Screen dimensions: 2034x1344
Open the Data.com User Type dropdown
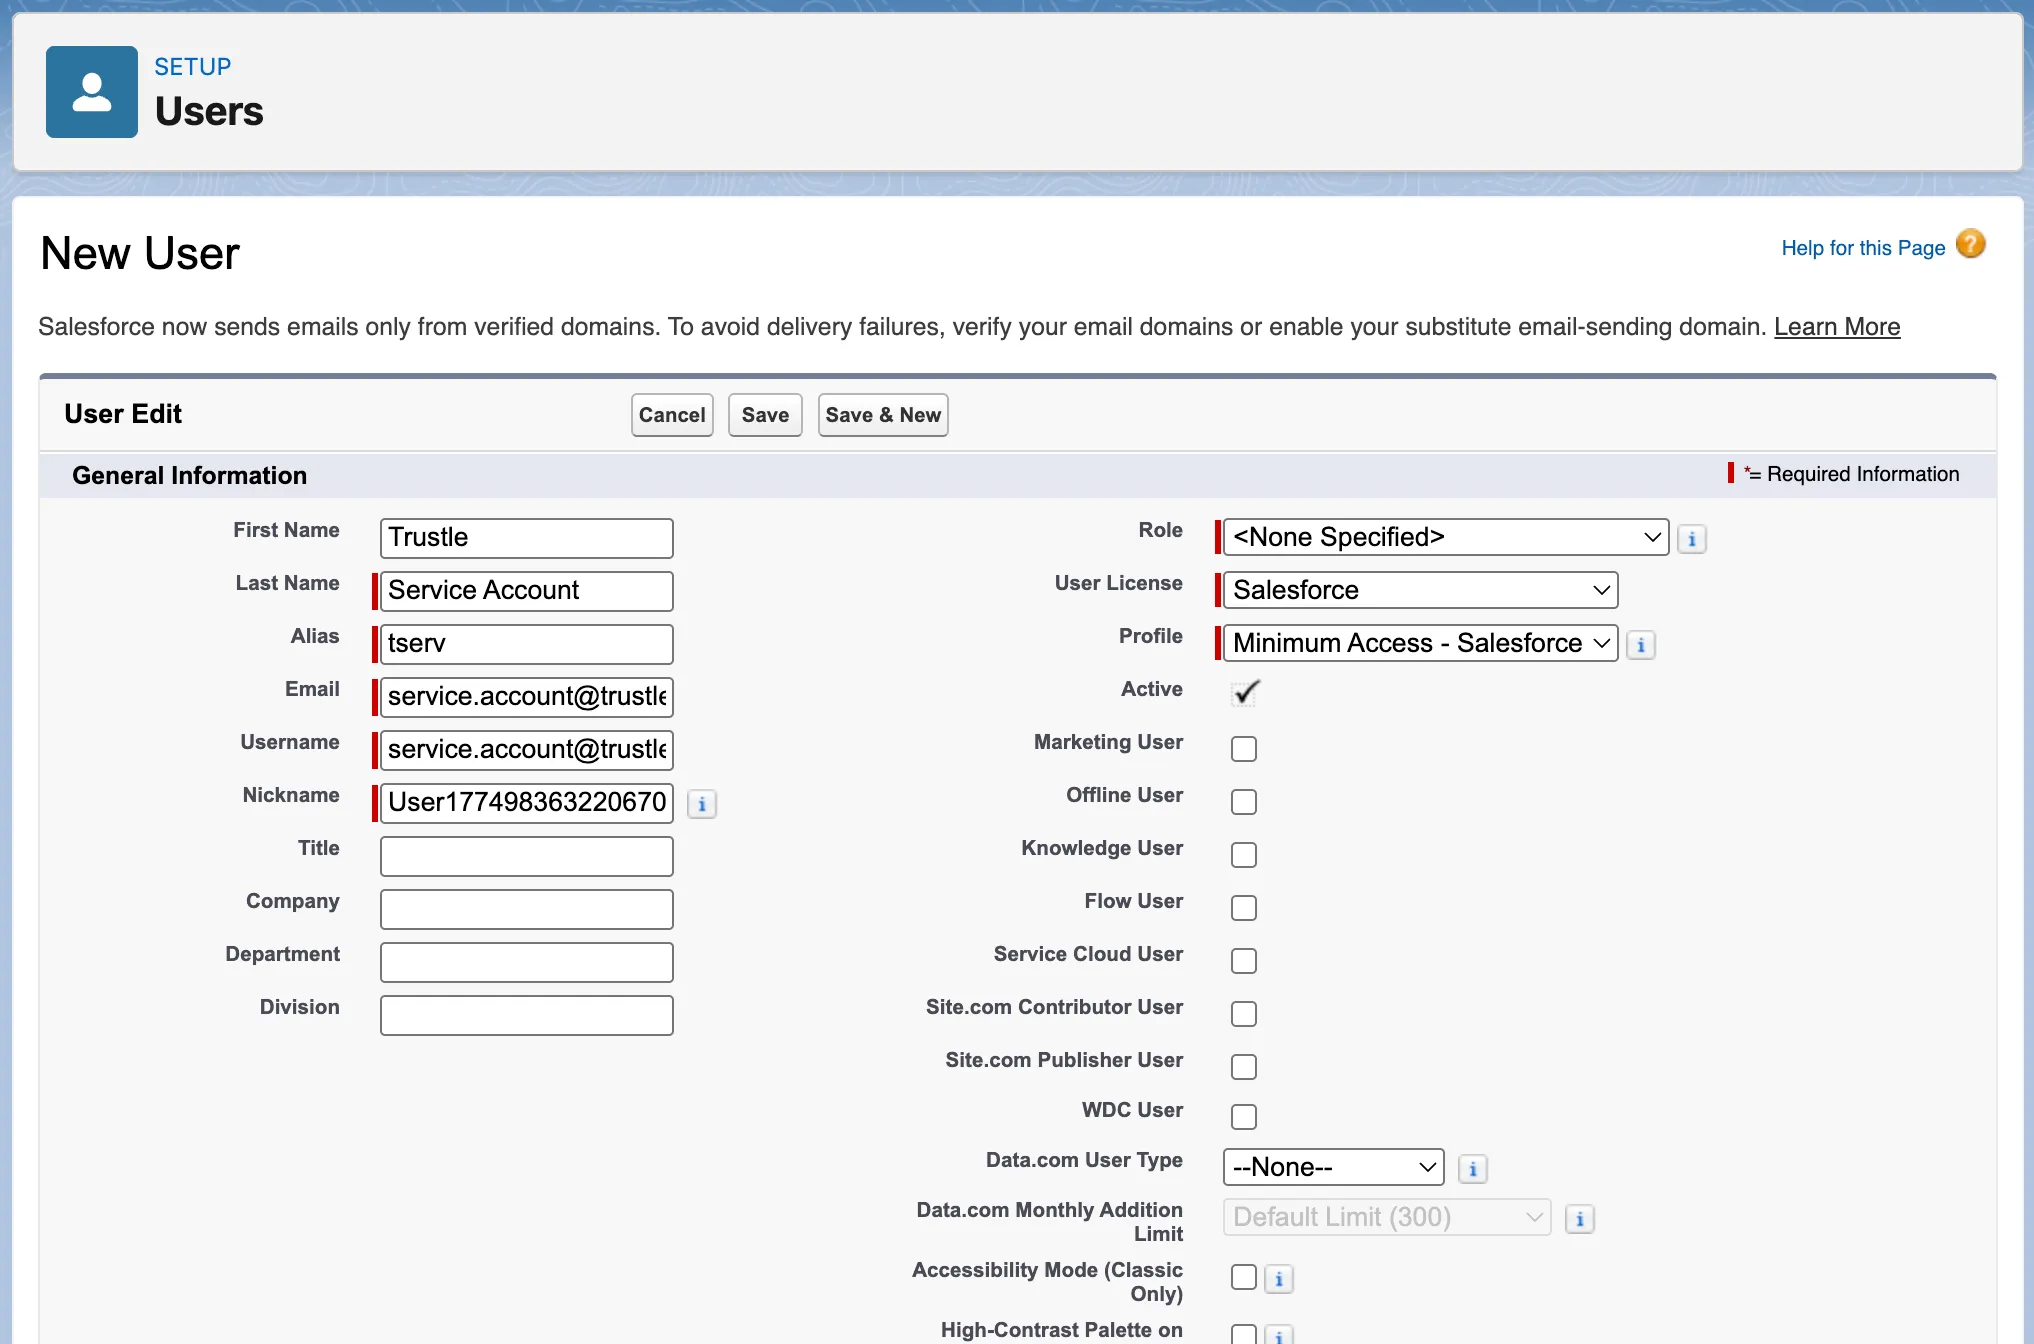pyautogui.click(x=1334, y=1167)
